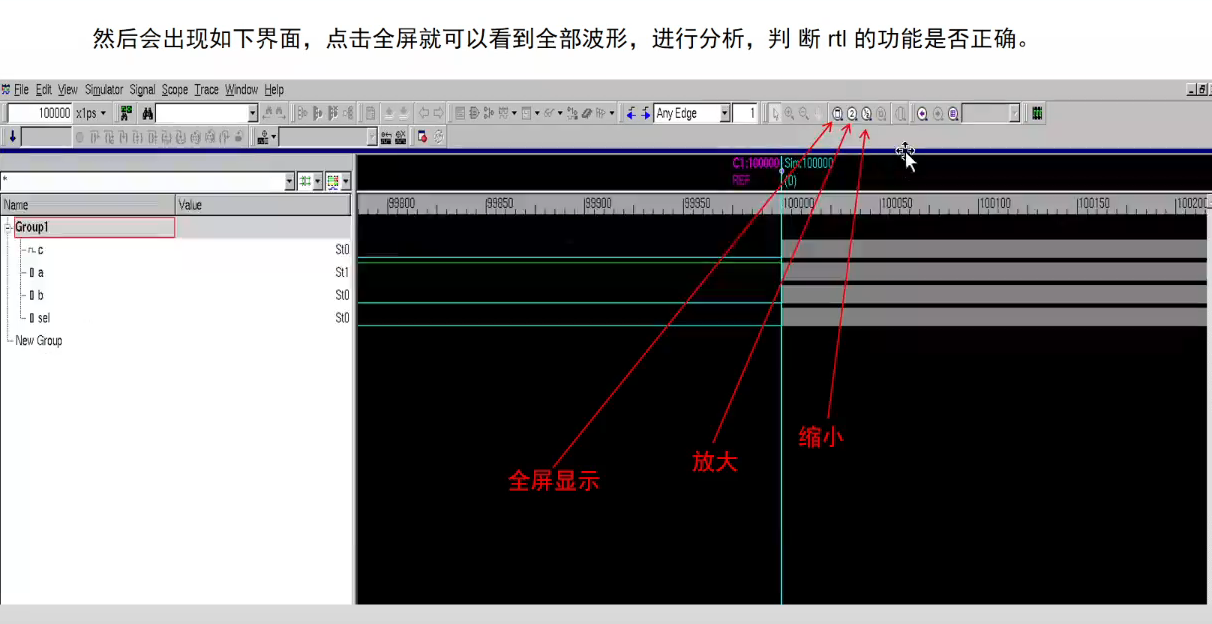Click the back arrow navigation icon

pyautogui.click(x=424, y=114)
